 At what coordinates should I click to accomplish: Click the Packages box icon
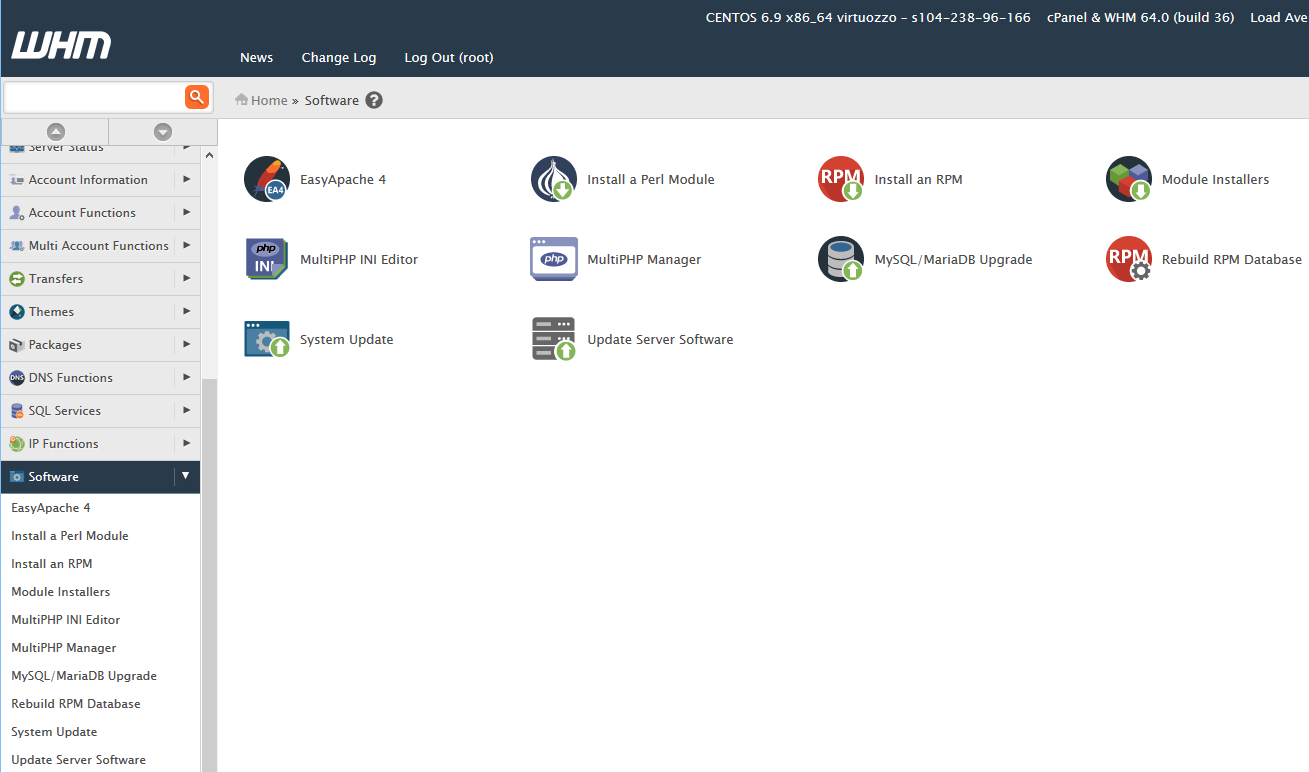click(17, 345)
